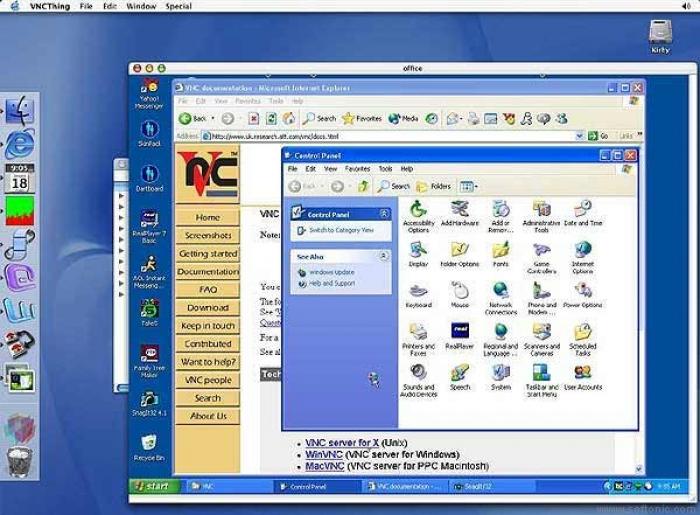Viewport: 700px width, 515px height.
Task: Open Network Connections icon
Action: point(500,299)
